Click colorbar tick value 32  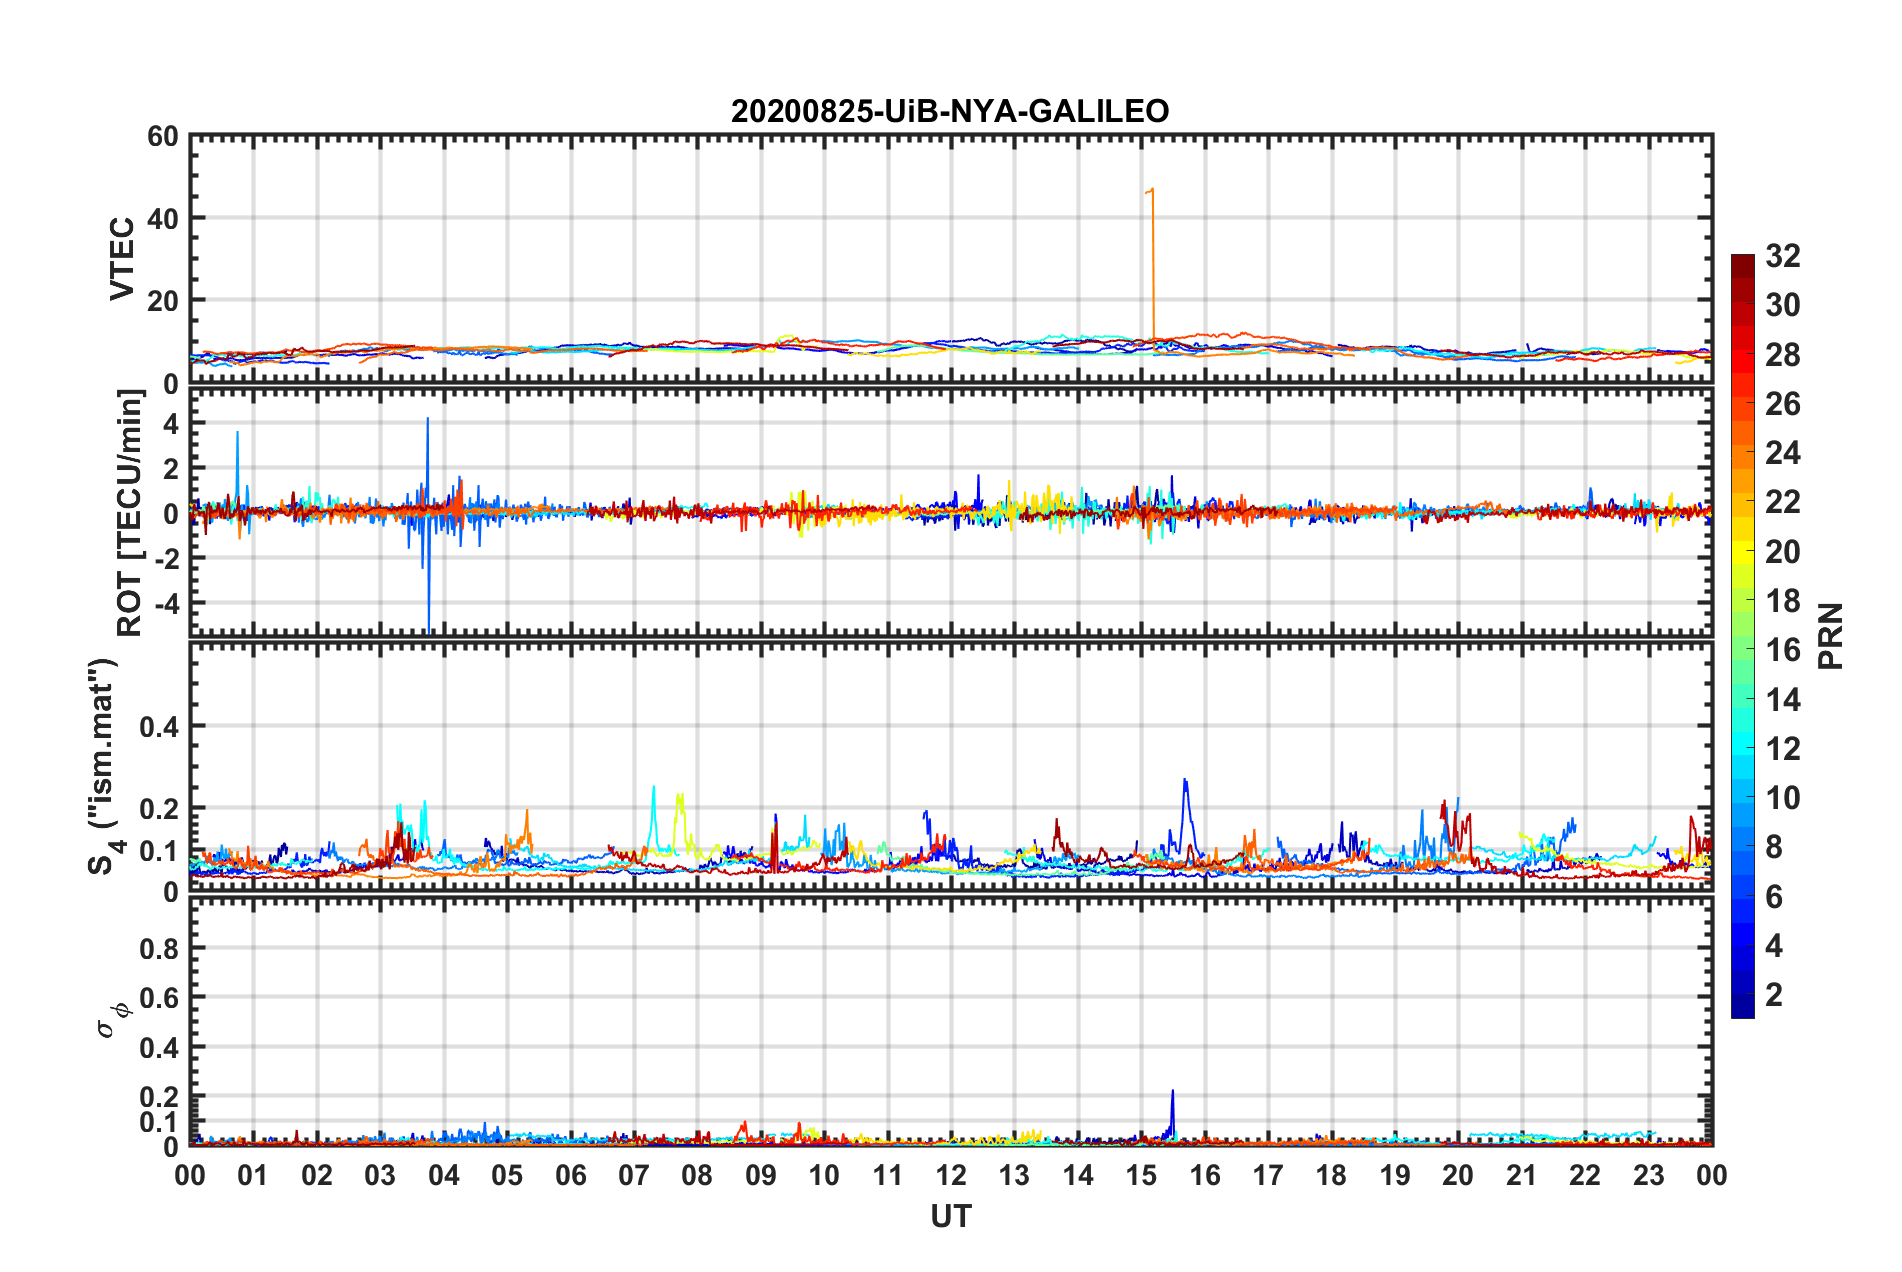coord(1782,256)
